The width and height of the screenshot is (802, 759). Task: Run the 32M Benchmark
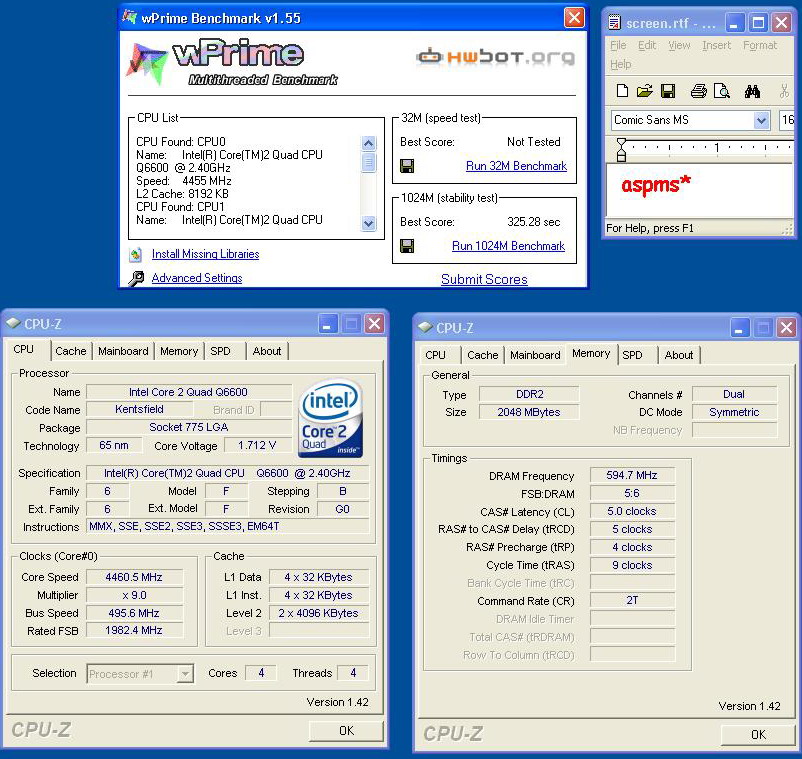pos(516,166)
